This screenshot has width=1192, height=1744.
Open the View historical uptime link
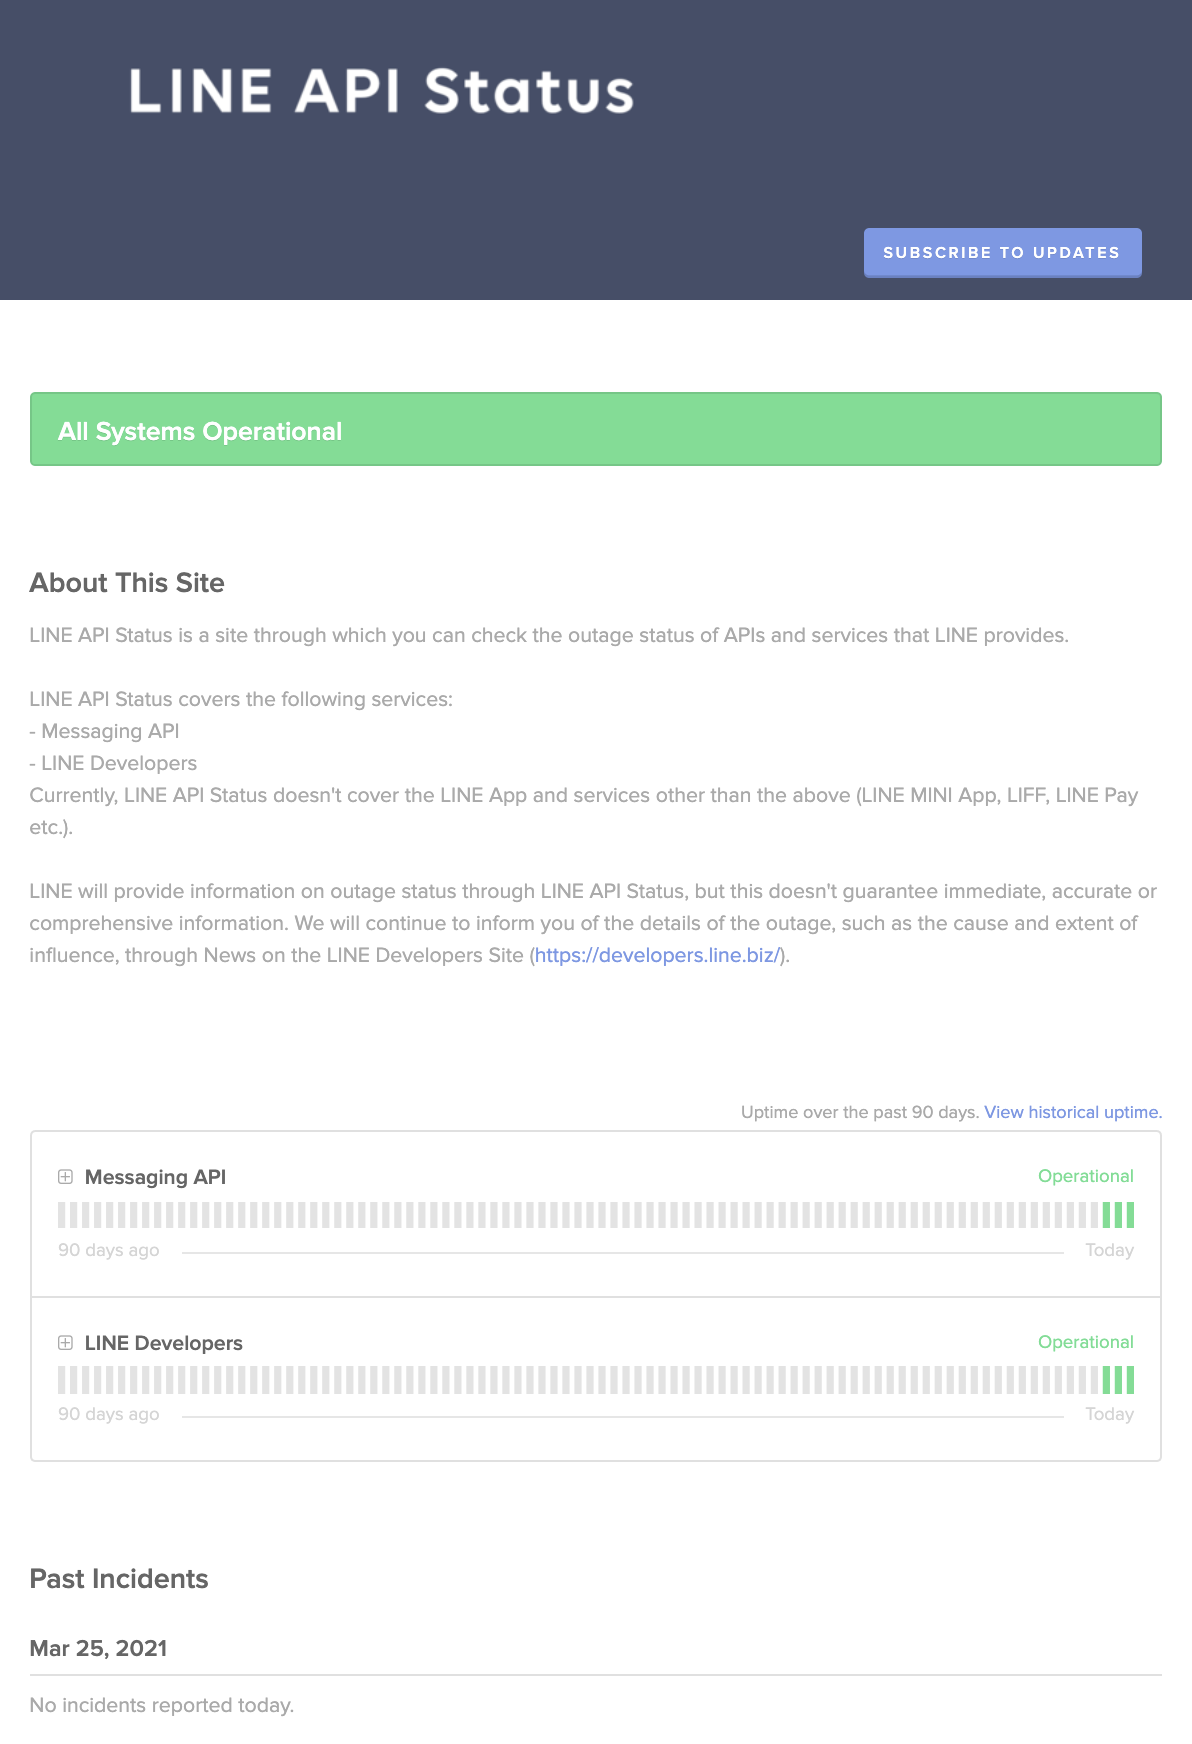(x=1072, y=1112)
